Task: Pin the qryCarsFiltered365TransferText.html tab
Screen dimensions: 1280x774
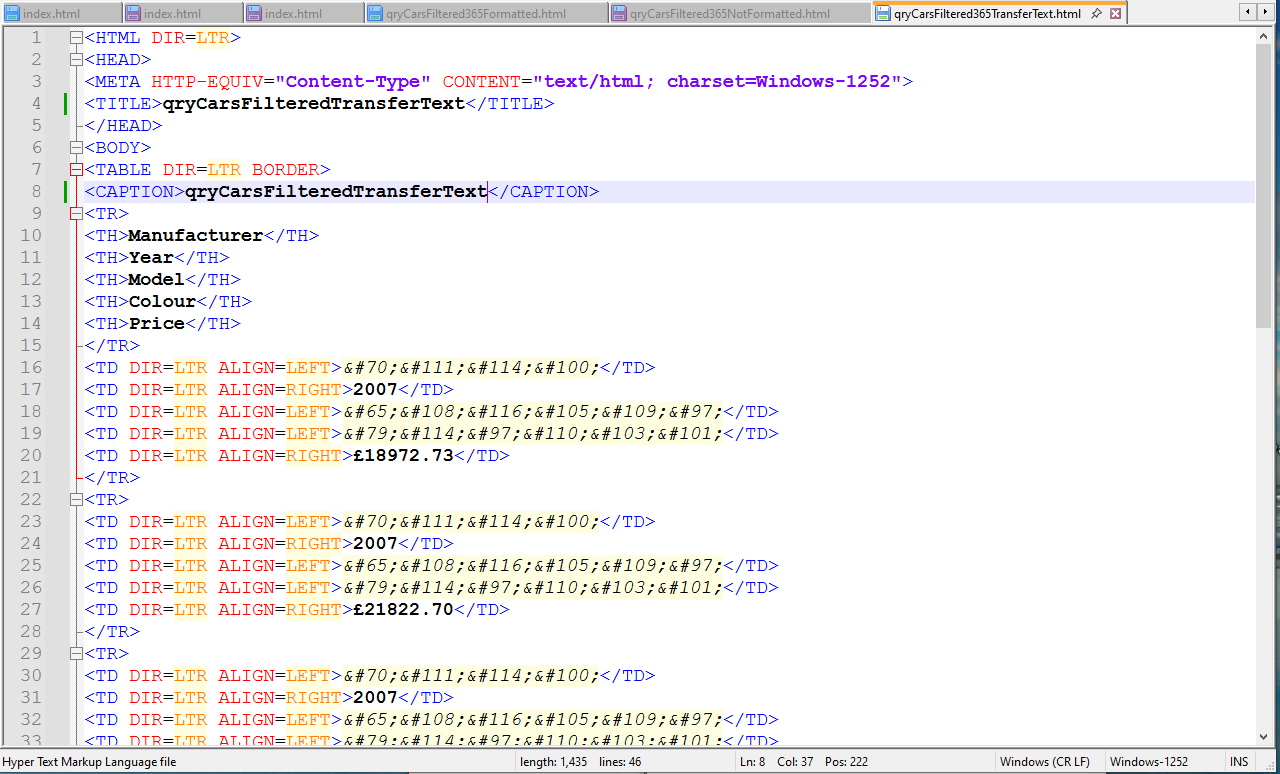Action: [x=1096, y=14]
